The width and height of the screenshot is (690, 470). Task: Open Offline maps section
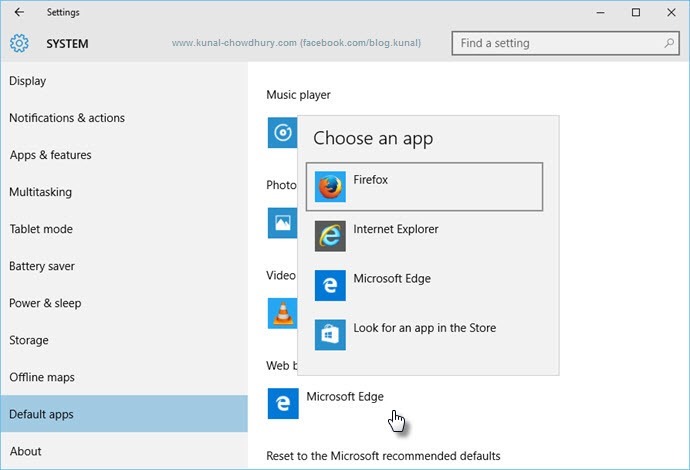click(124, 377)
